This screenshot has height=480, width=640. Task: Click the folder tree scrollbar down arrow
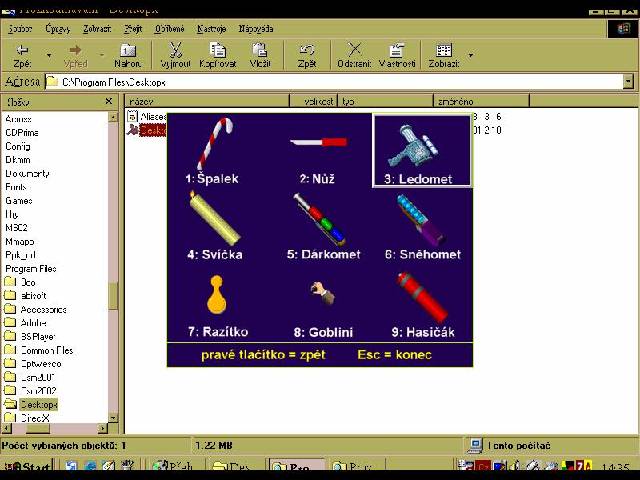tap(113, 417)
